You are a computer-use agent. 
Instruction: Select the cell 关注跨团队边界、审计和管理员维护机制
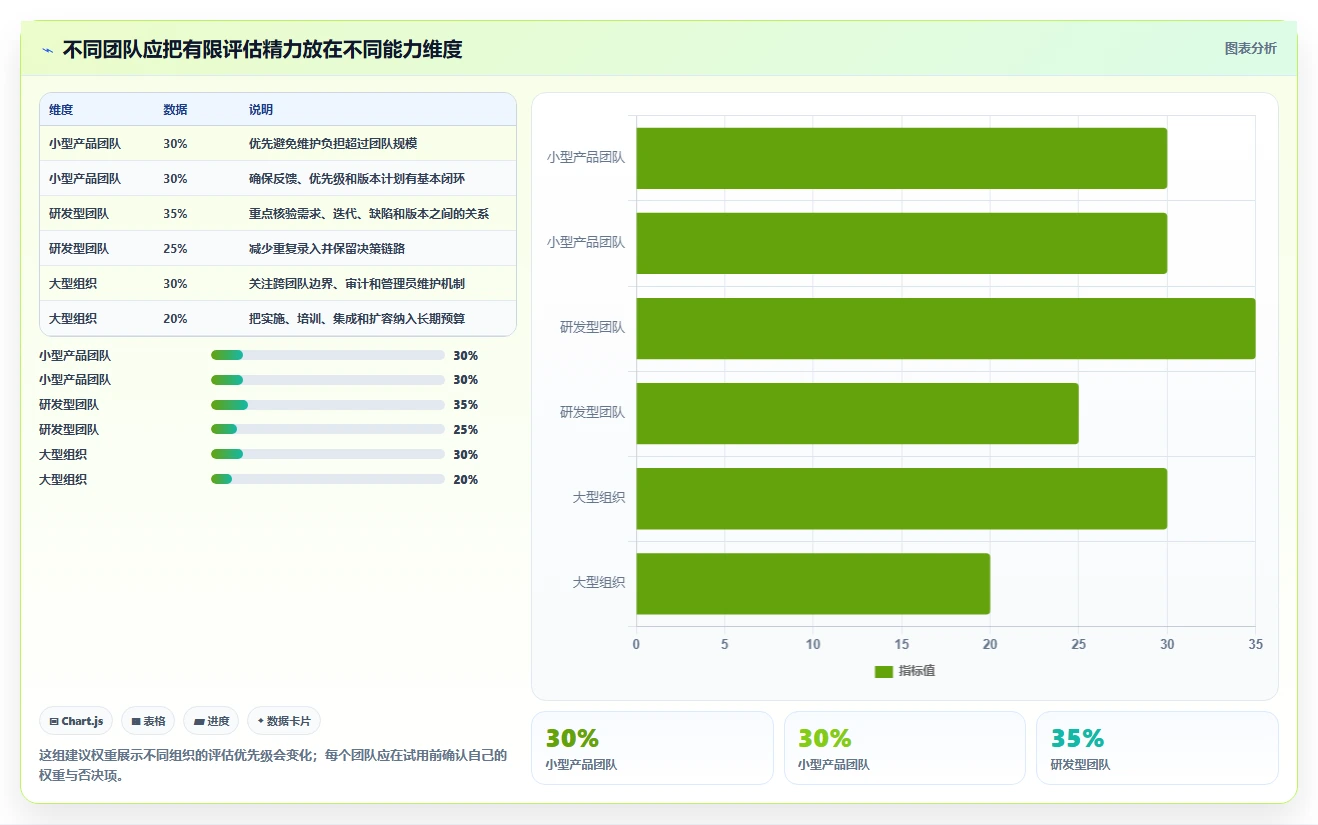pos(357,284)
